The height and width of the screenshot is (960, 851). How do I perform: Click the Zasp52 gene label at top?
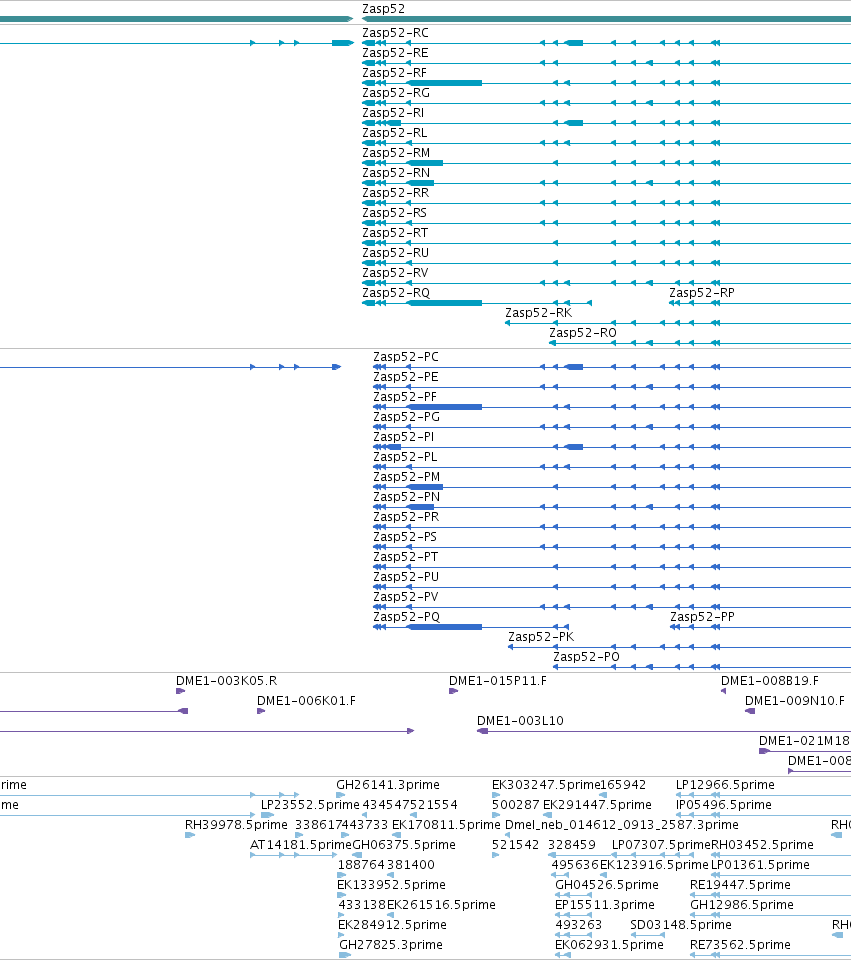coord(383,9)
